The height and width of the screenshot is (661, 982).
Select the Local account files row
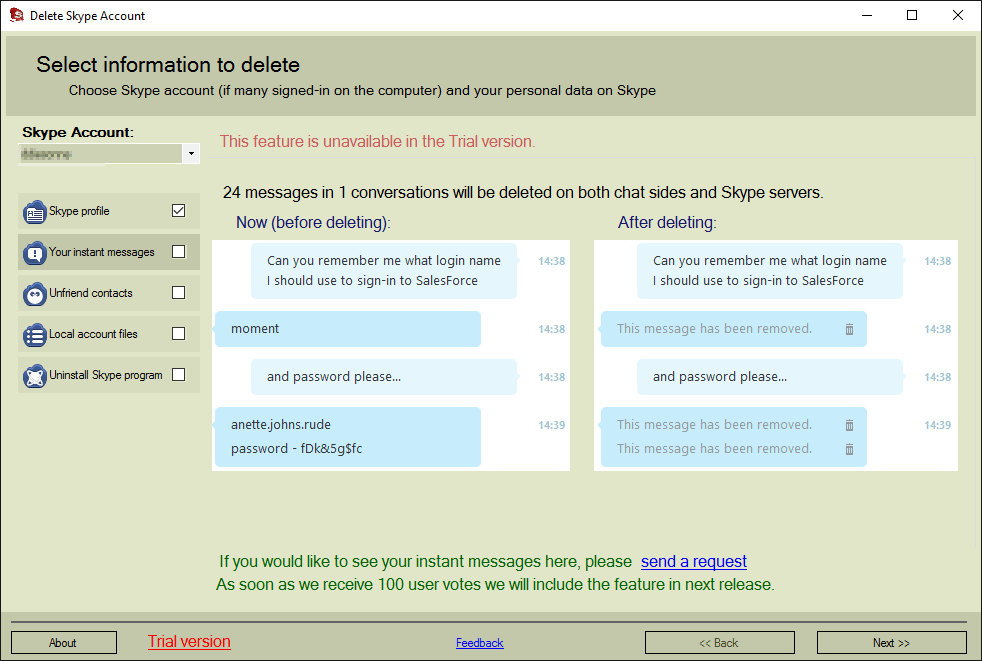[x=109, y=334]
